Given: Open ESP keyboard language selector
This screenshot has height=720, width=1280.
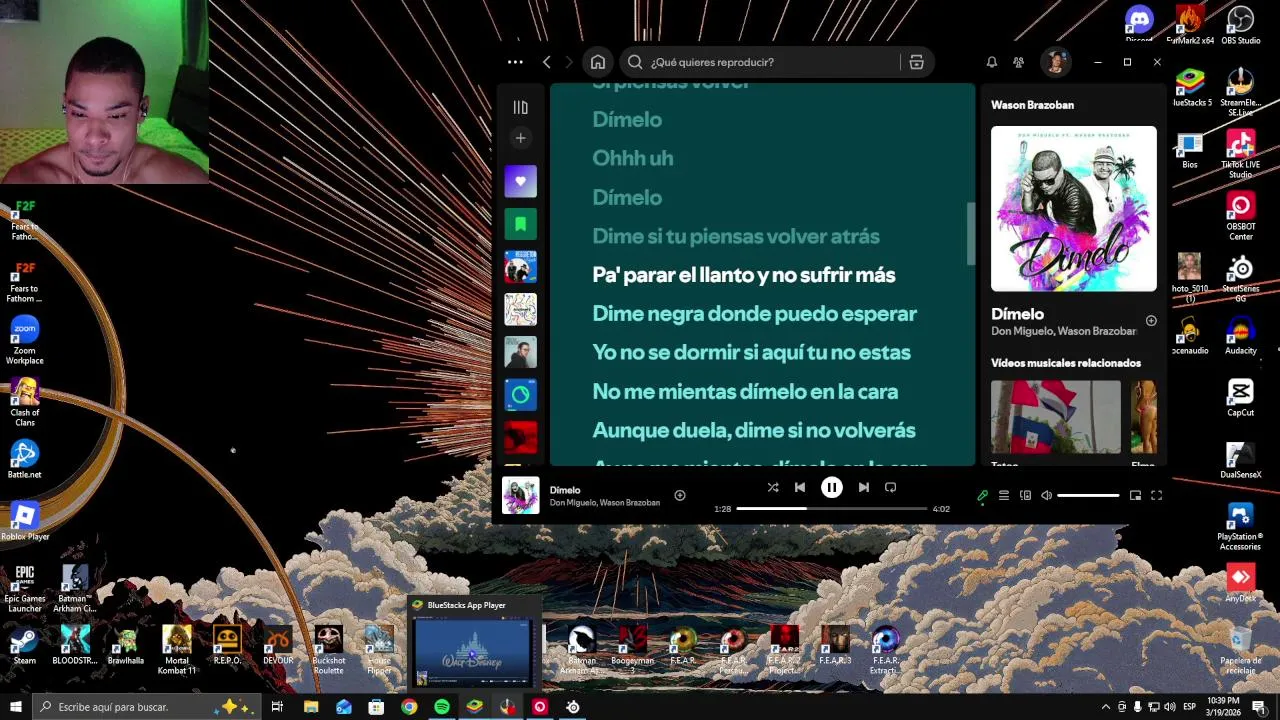Looking at the screenshot, I should pos(1189,707).
